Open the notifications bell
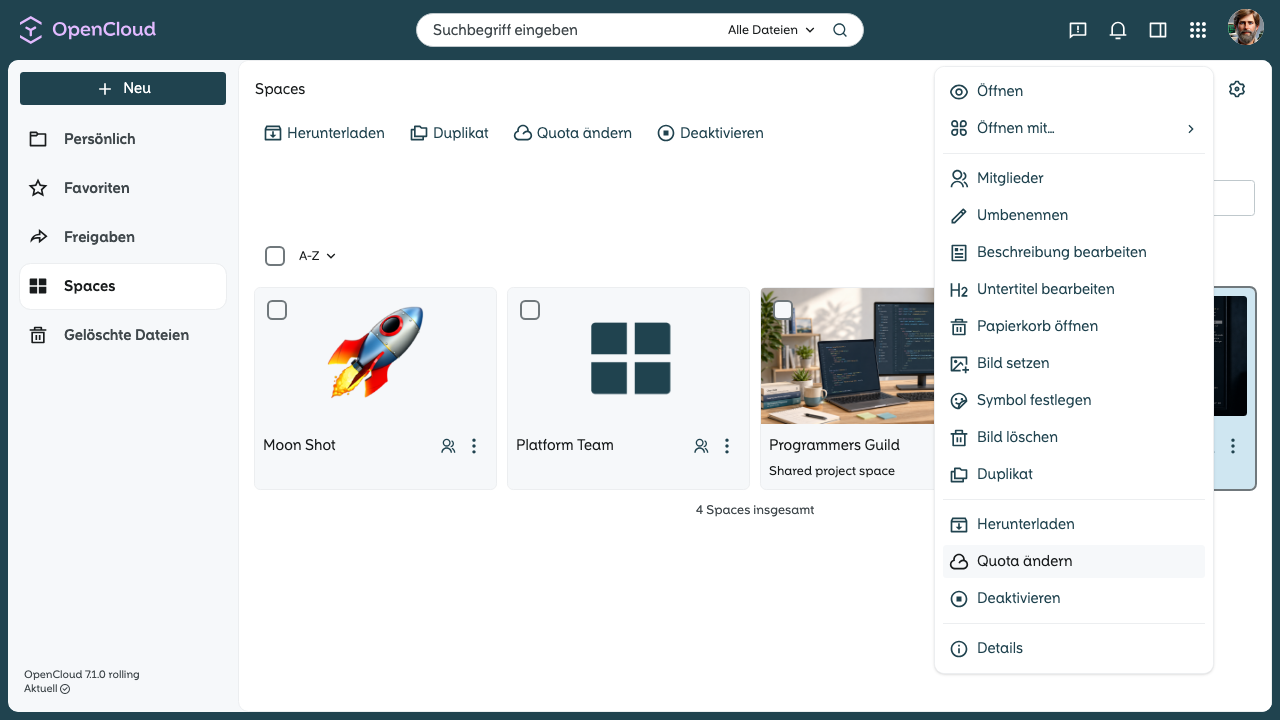Viewport: 1280px width, 720px height. pos(1118,30)
